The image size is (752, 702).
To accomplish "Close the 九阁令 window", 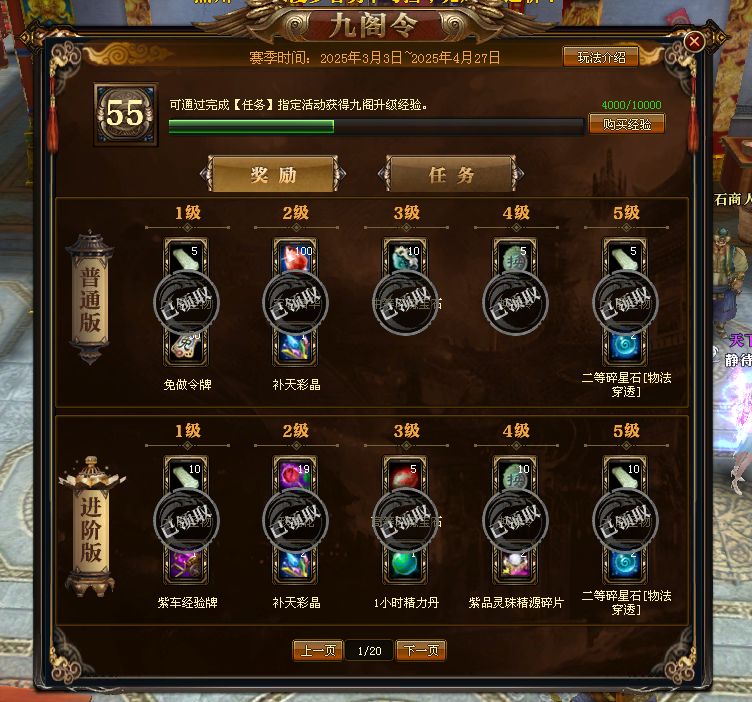I will point(693,42).
